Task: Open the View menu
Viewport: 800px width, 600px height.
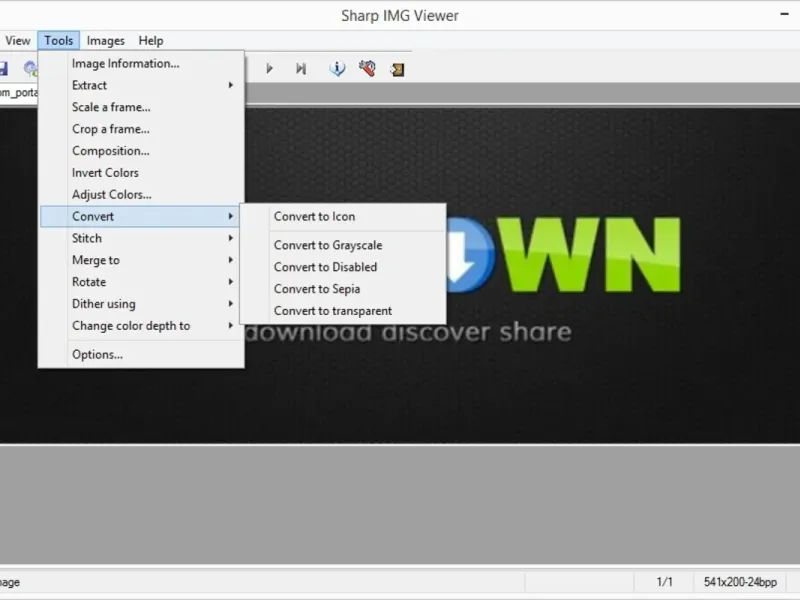Action: coord(18,41)
